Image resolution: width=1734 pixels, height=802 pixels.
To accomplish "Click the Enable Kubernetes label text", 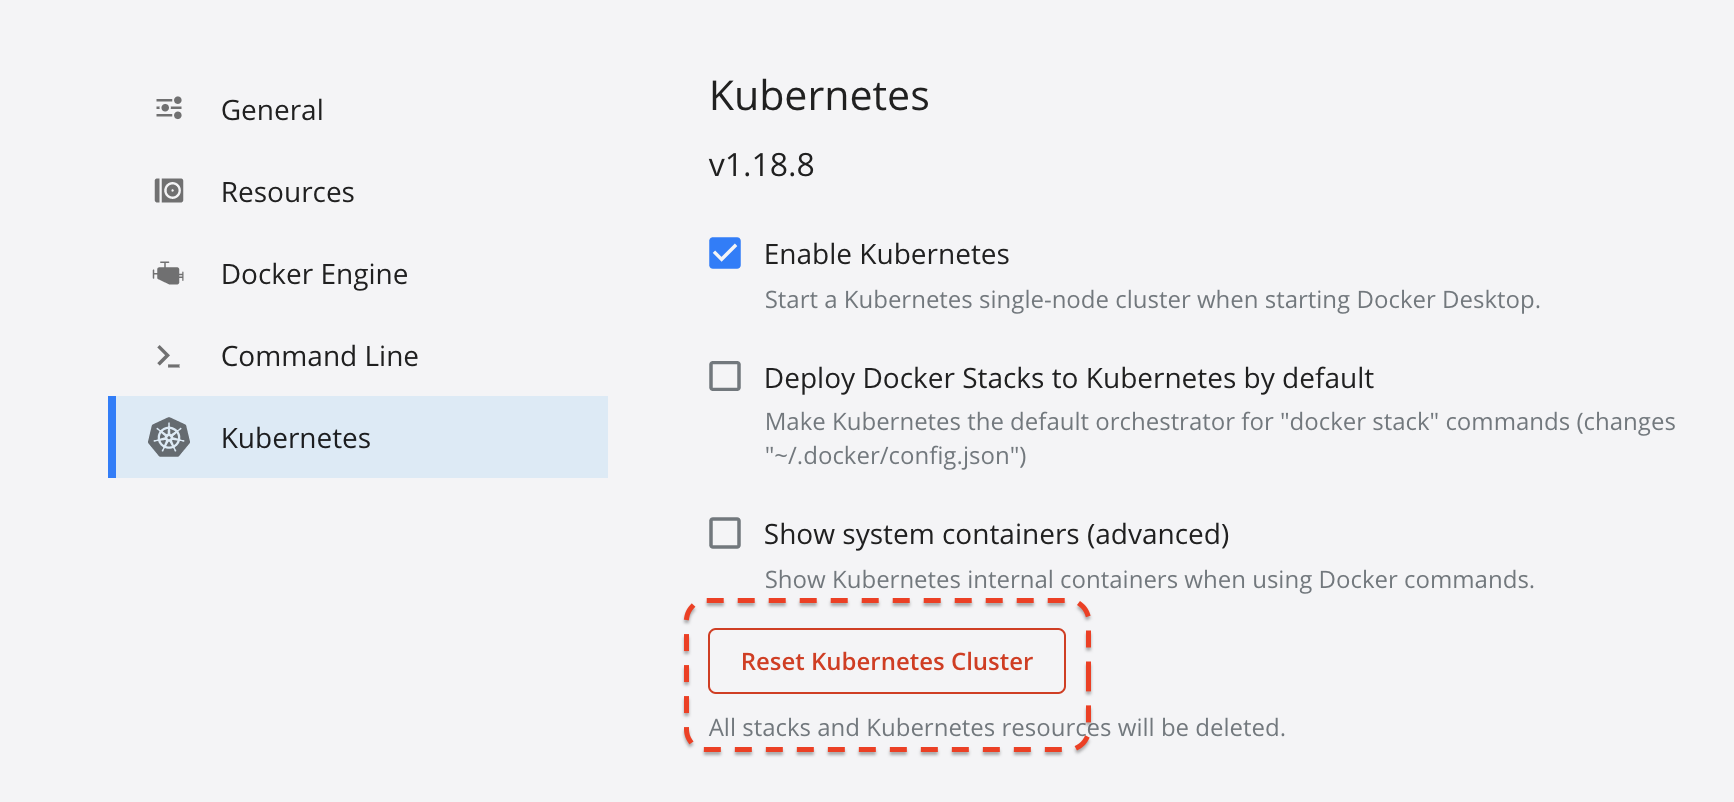I will 886,253.
